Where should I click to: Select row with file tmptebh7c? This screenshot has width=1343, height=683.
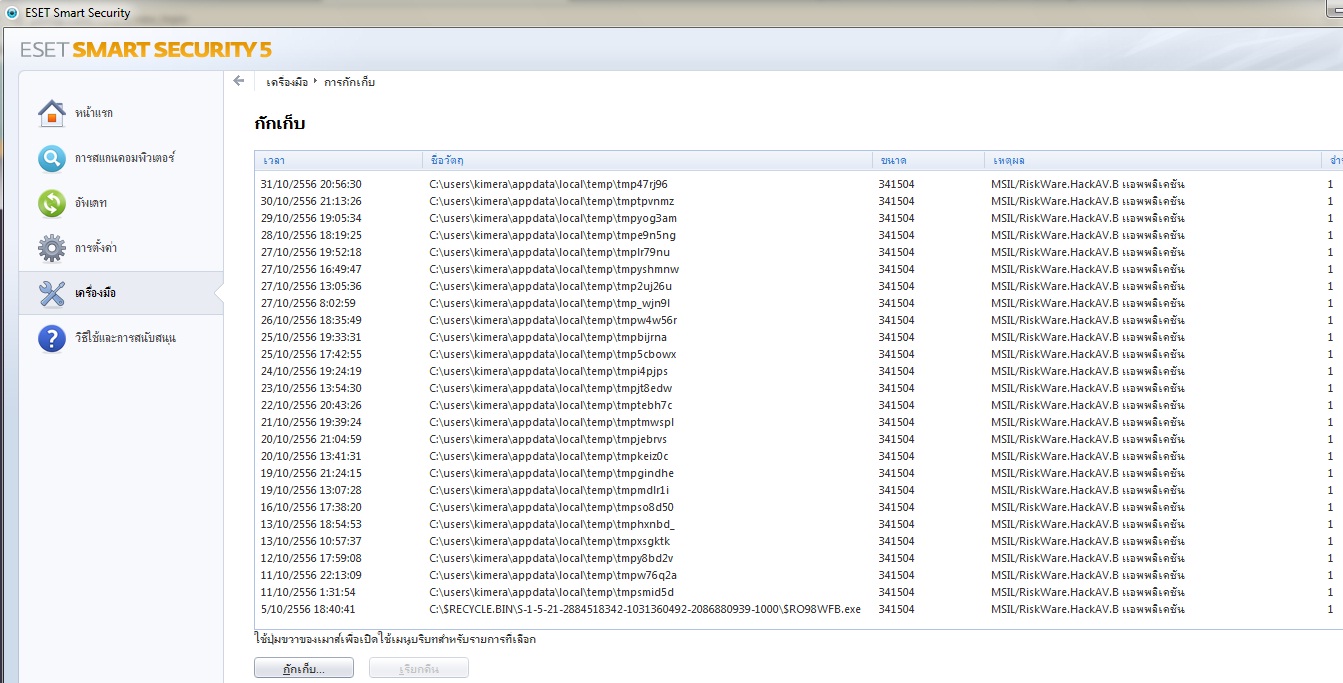(x=798, y=405)
